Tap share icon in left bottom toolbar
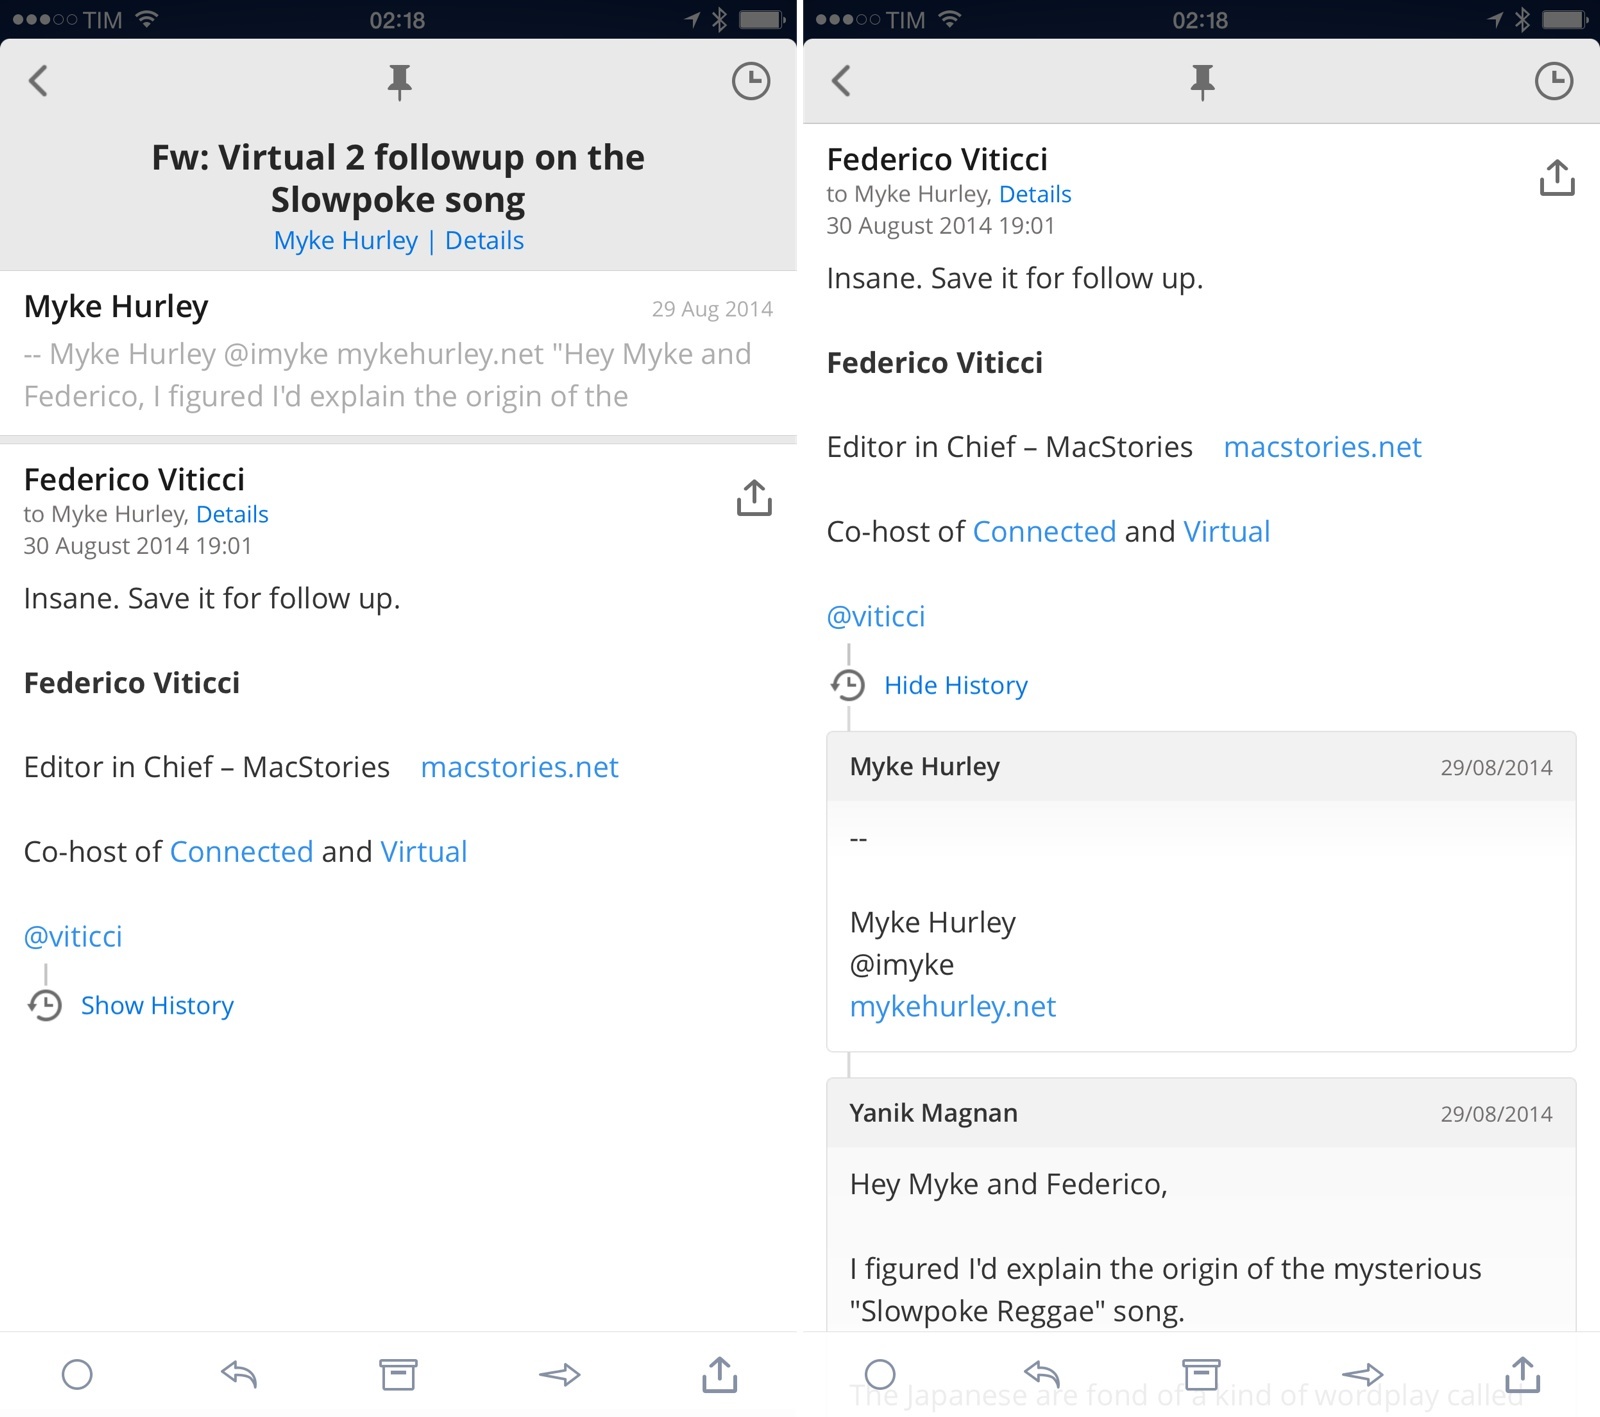This screenshot has height=1417, width=1600. click(x=720, y=1375)
